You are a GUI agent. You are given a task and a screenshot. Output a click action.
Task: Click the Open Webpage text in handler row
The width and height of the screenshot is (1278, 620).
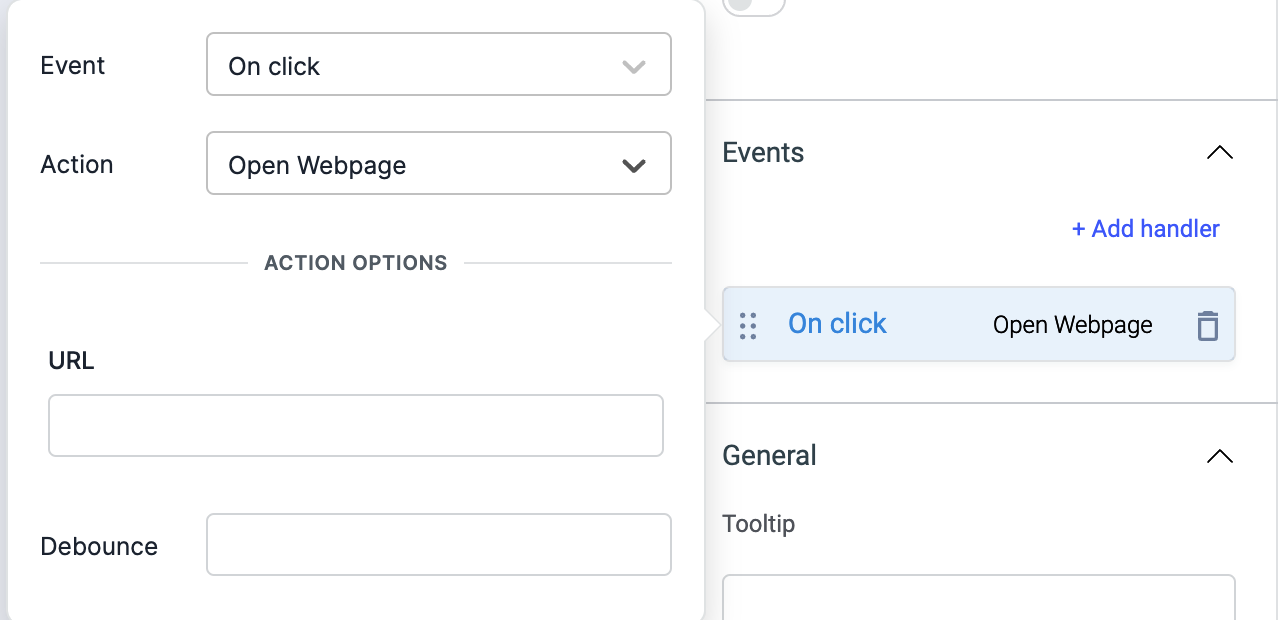(1072, 325)
